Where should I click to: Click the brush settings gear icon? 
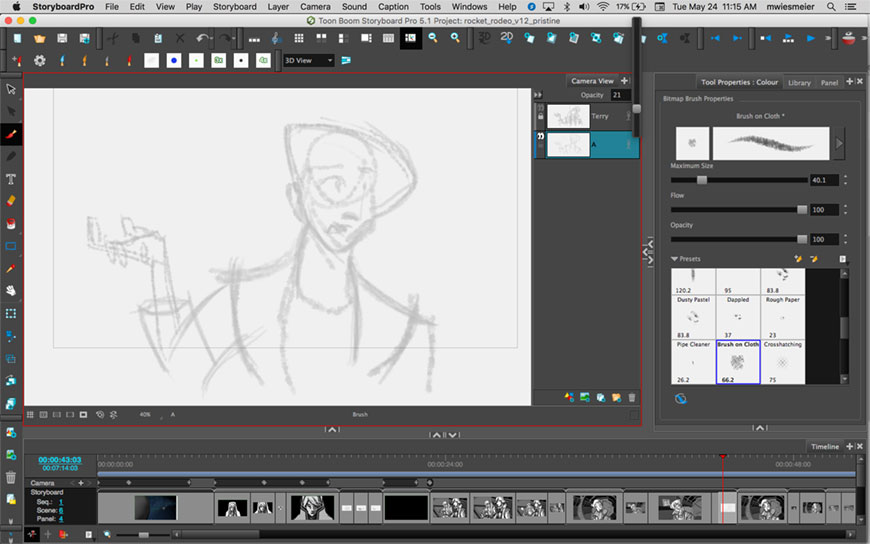(x=40, y=61)
